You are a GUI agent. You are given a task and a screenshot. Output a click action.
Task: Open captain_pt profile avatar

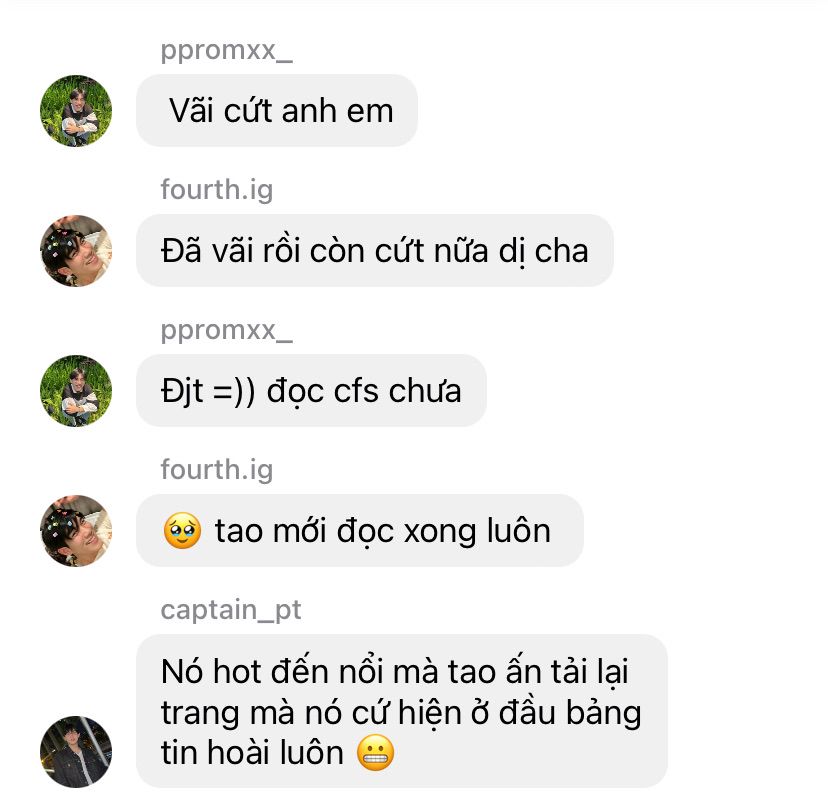pos(76,752)
